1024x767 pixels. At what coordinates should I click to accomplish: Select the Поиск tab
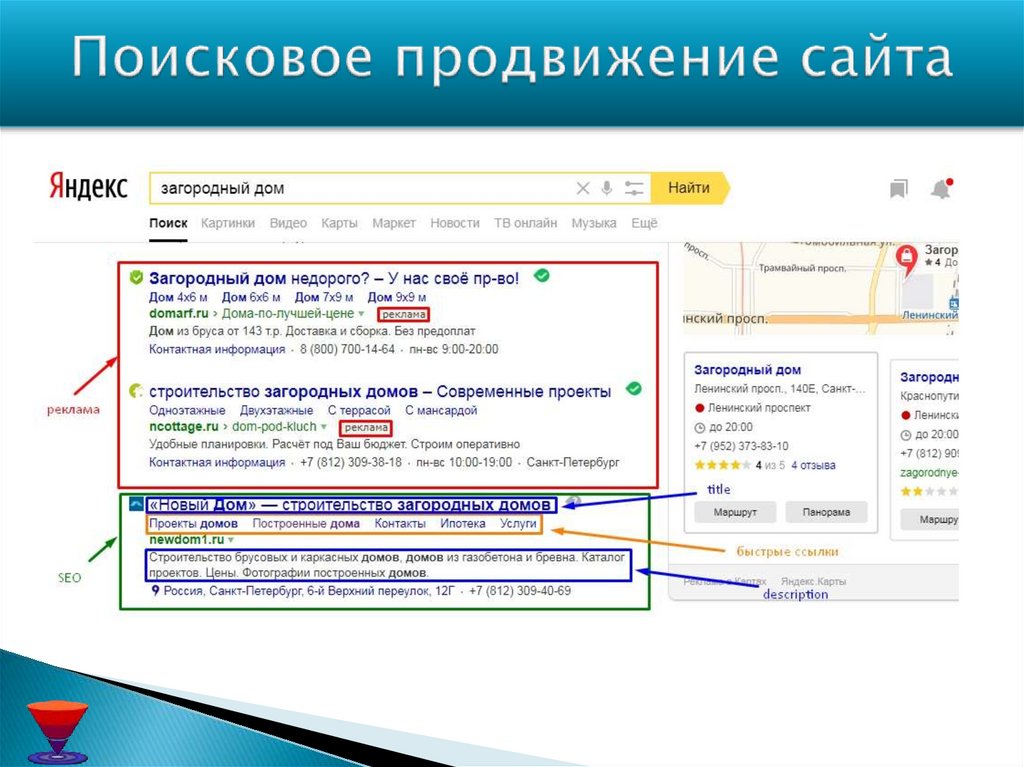click(x=168, y=223)
